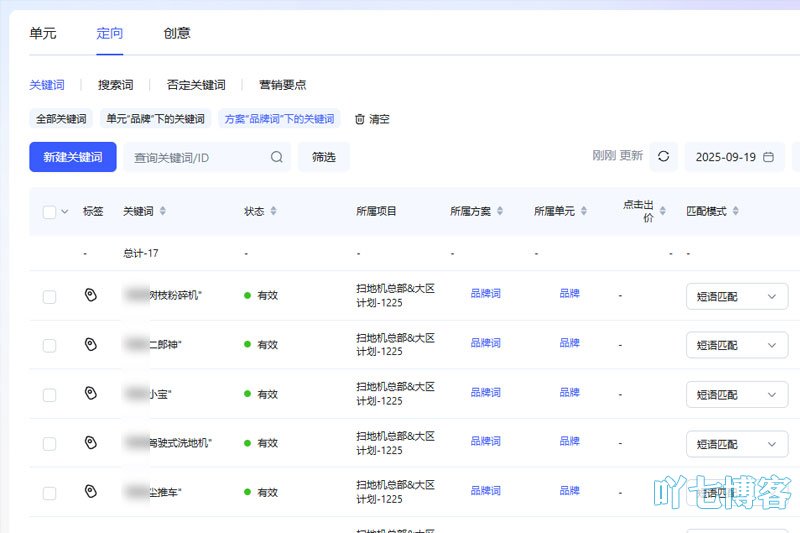The image size is (800, 533).
Task: Click 有效 status in 二郎神 row
Action: [x=267, y=345]
